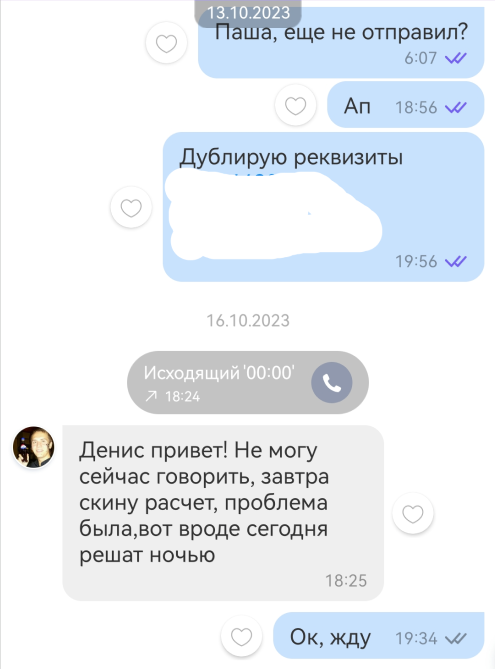Tap the received message 'Денис привет!'
Image resolution: width=495 pixels, height=669 pixels.
(223, 513)
